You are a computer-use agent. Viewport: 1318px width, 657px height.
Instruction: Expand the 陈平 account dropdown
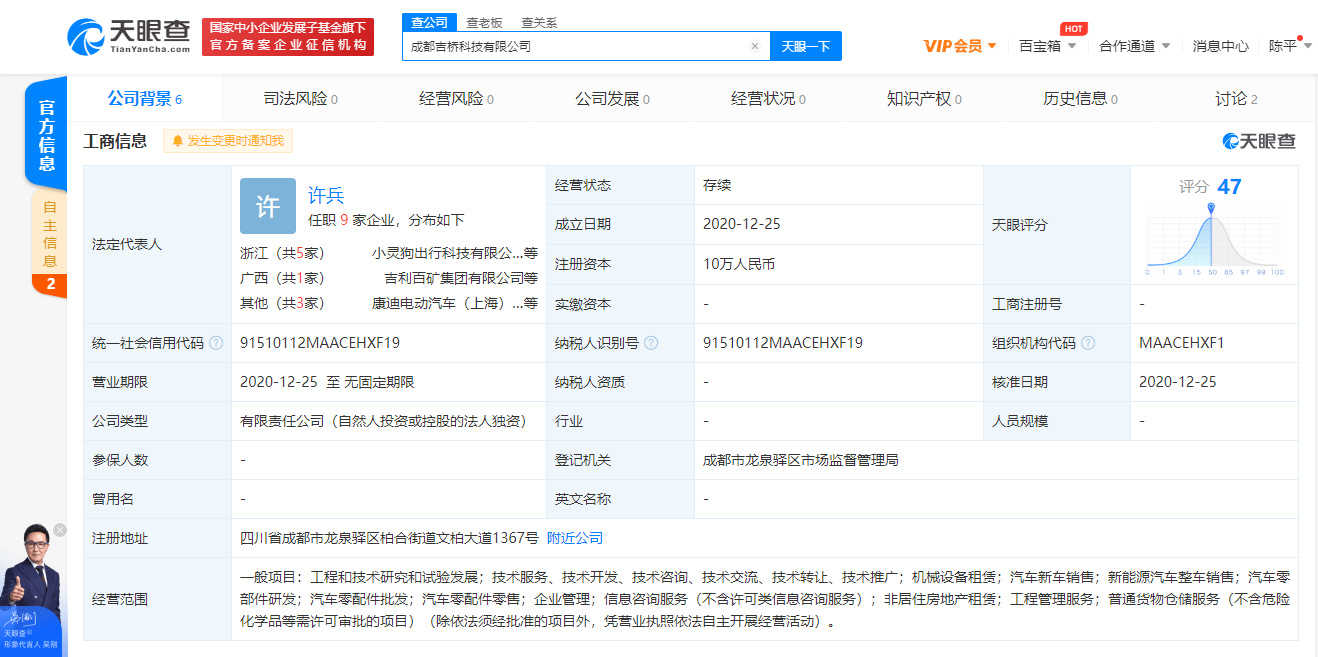[1278, 45]
